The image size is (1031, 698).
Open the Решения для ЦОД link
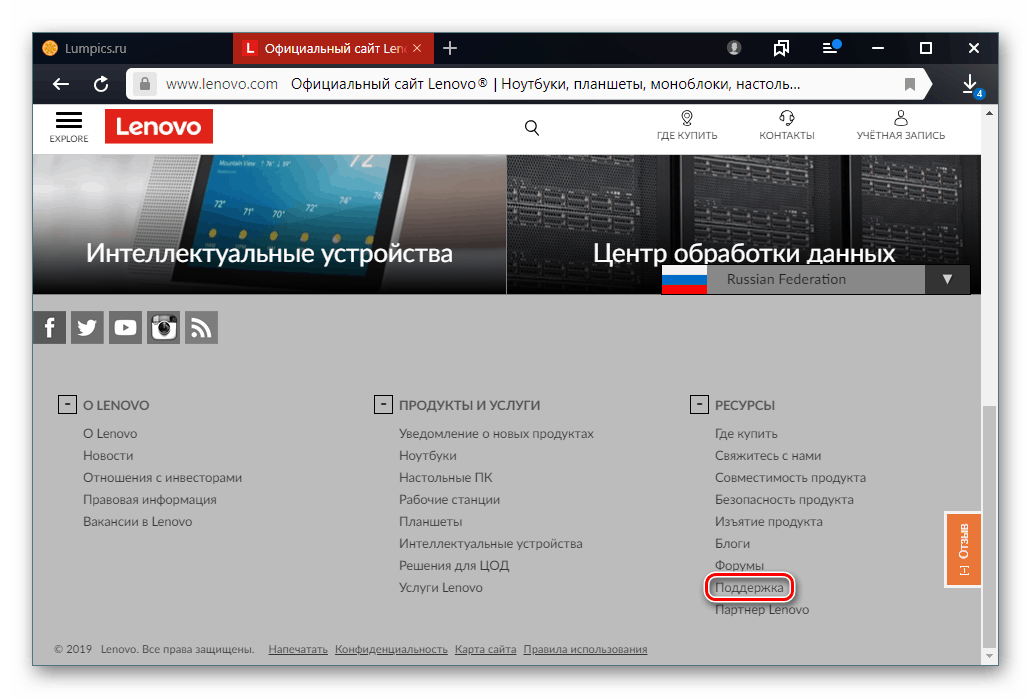454,565
